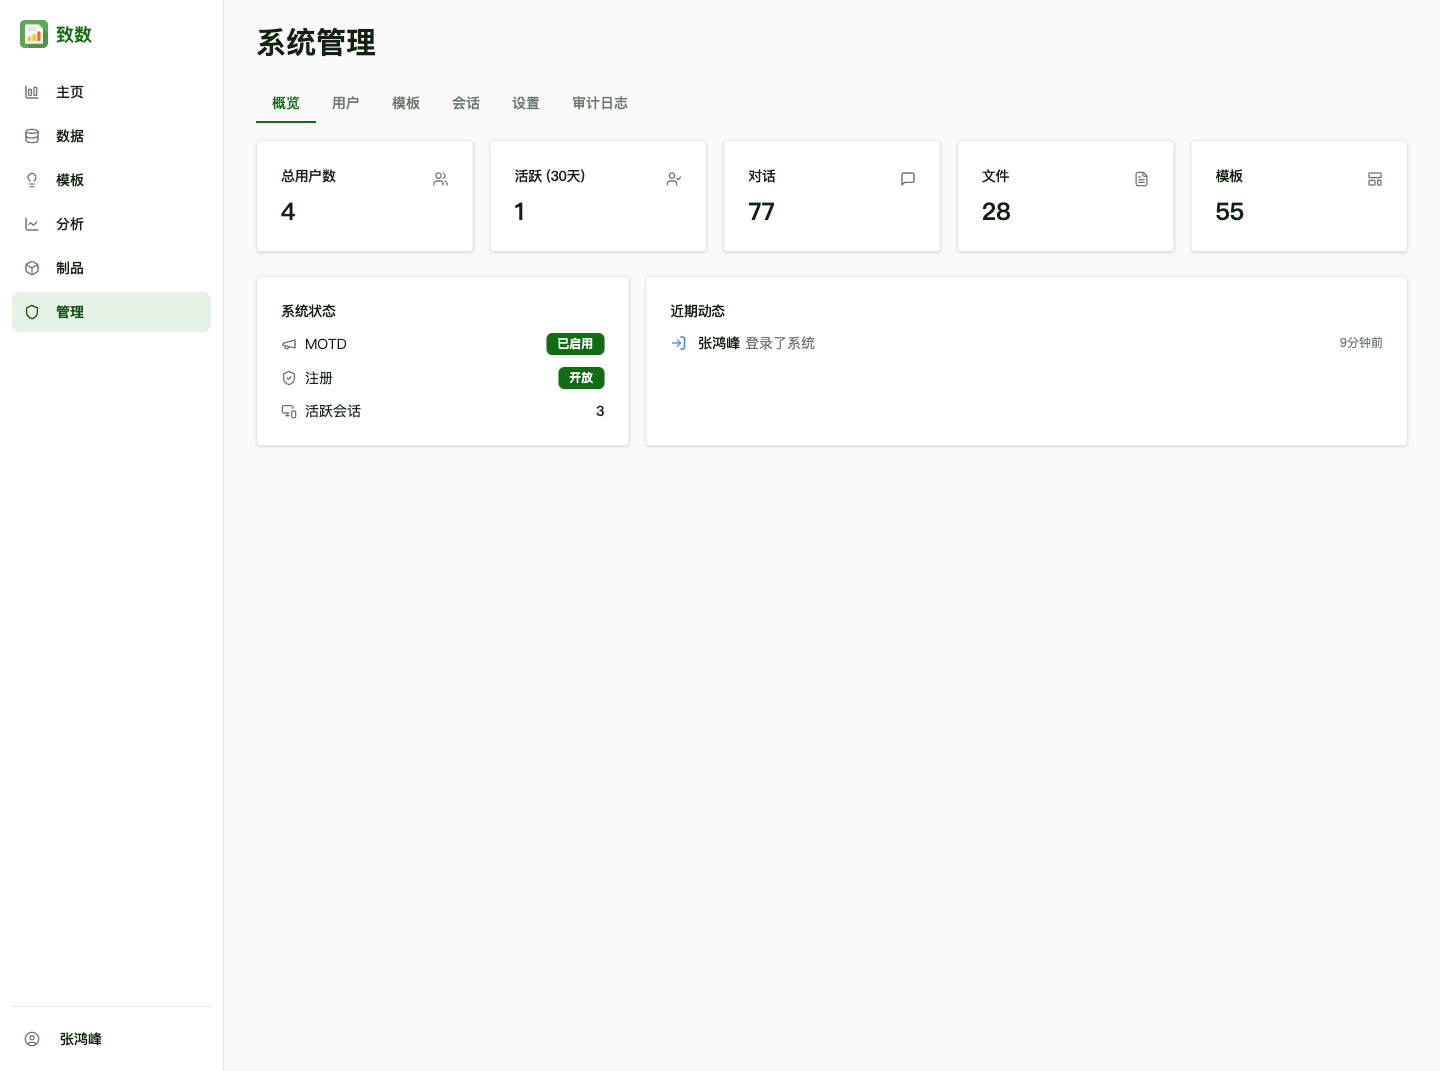Click the megaphone icon next to MOTD

(289, 344)
